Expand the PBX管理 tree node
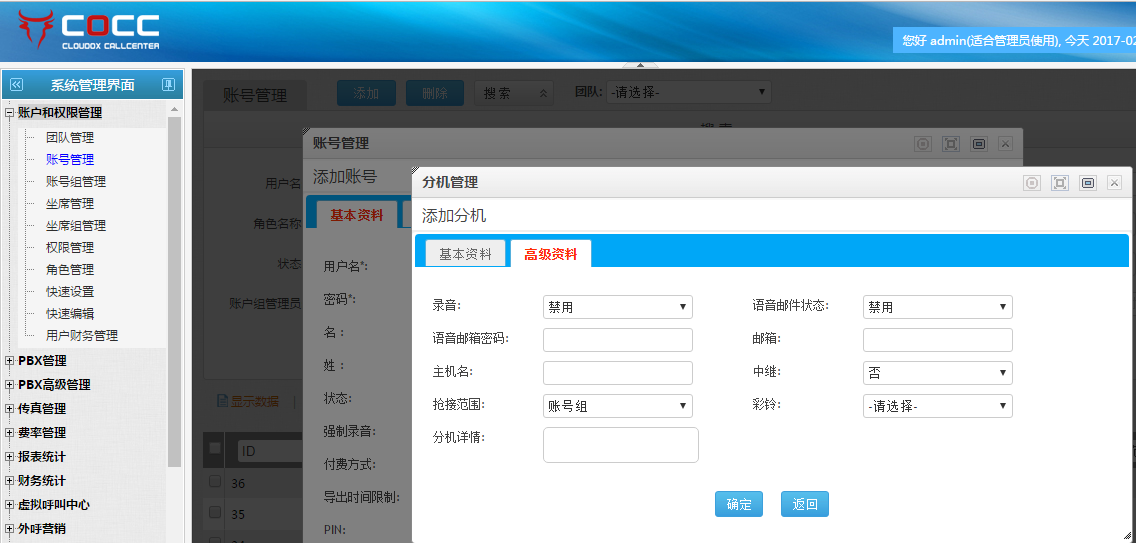The width and height of the screenshot is (1136, 543). [x=10, y=361]
